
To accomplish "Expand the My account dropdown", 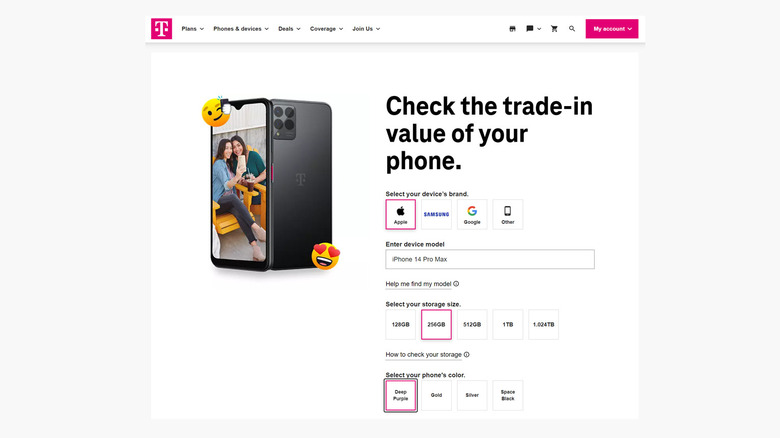I will coord(611,29).
